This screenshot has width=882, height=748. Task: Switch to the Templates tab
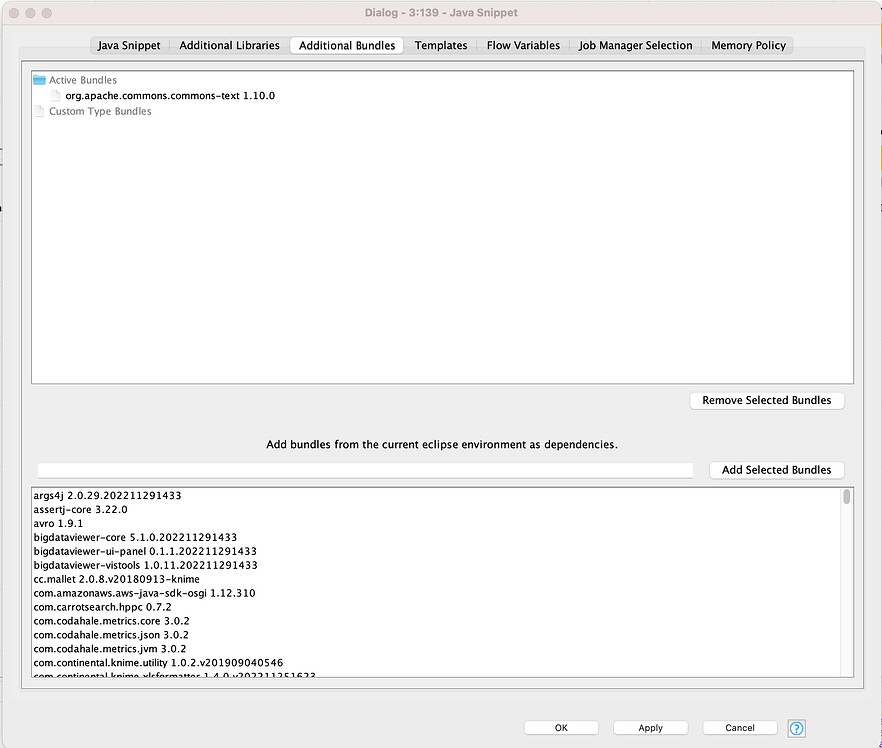pos(440,45)
